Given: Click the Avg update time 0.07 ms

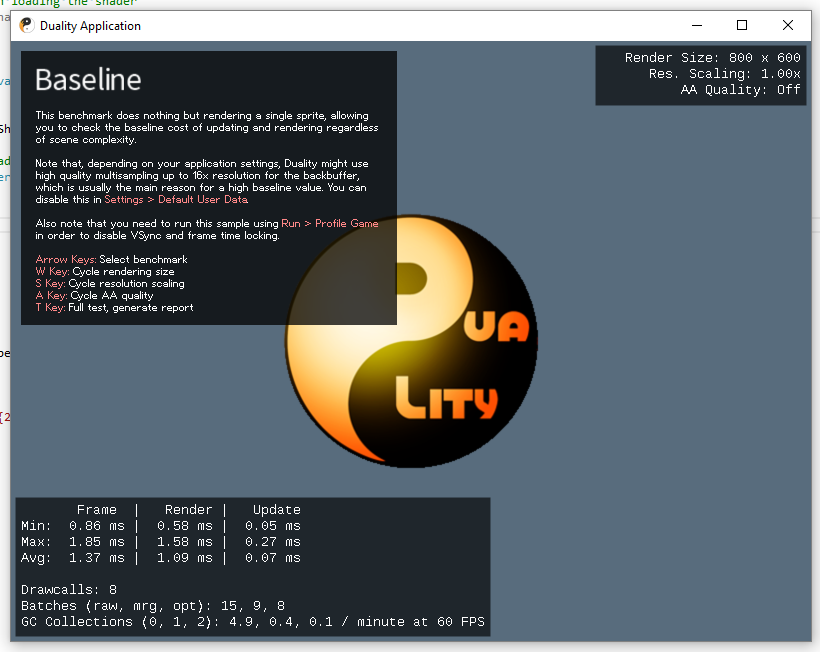Looking at the screenshot, I should (272, 558).
